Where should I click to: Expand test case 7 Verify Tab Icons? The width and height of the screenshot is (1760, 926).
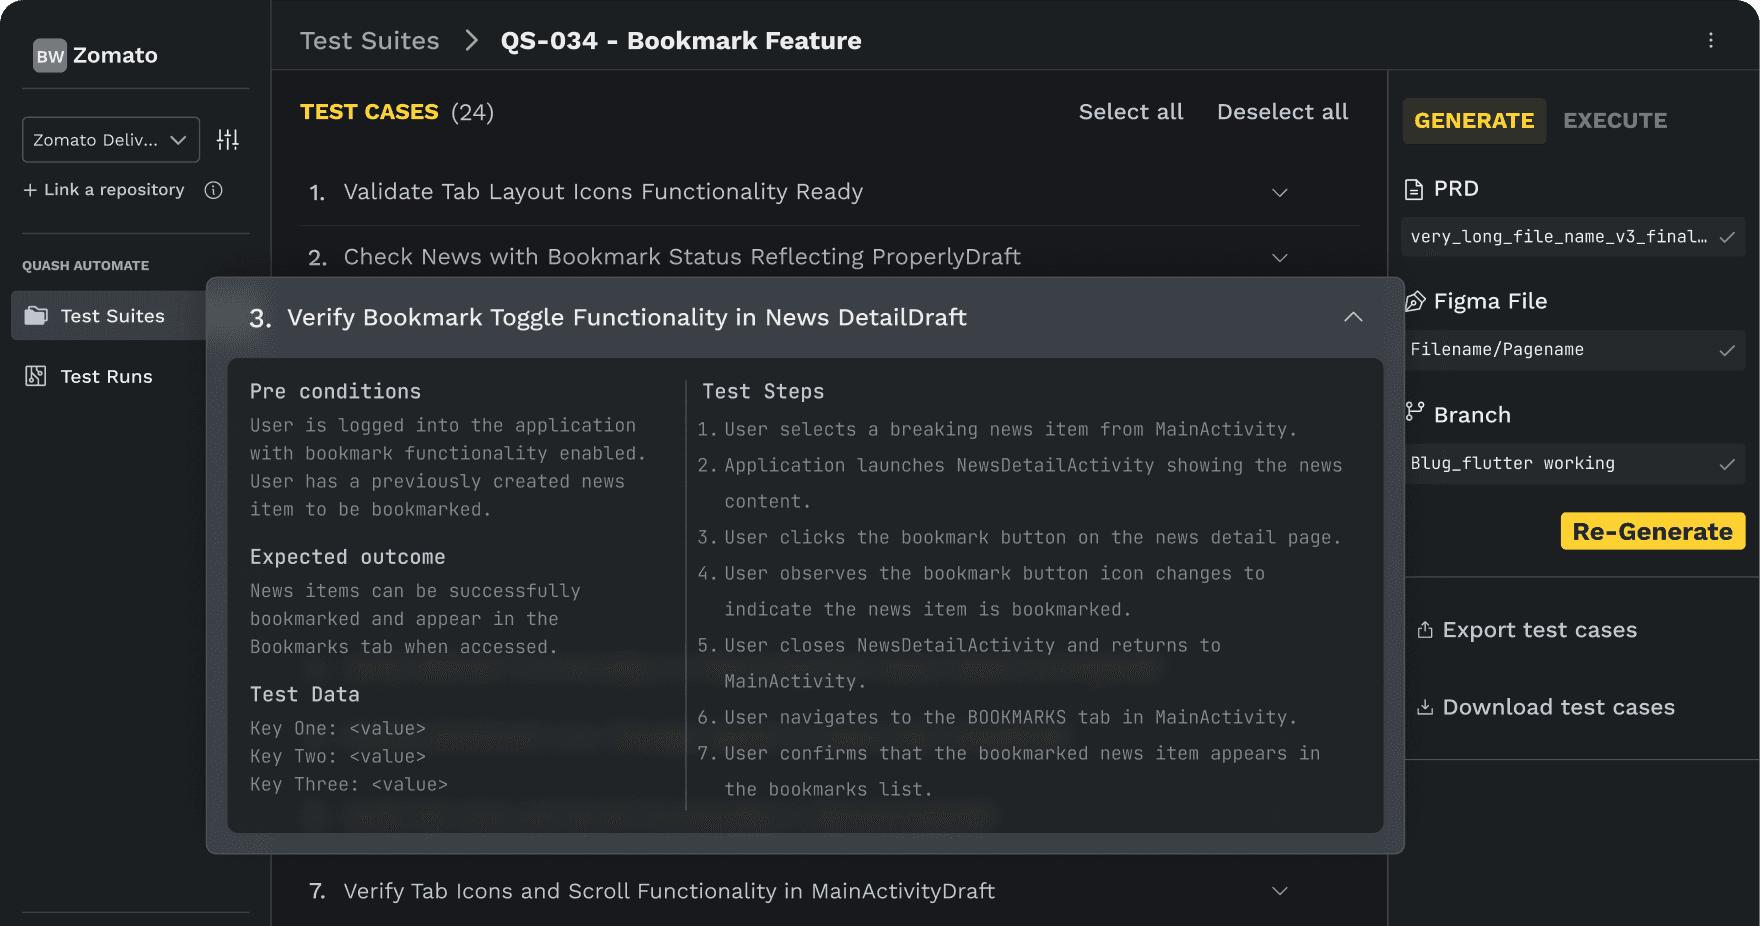pyautogui.click(x=1280, y=891)
